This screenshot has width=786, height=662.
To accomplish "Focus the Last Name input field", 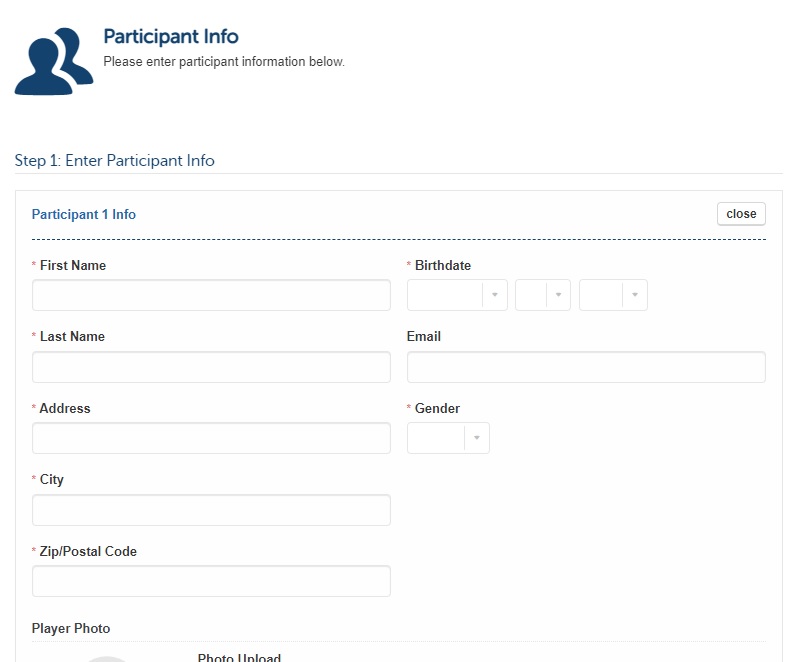I will tap(211, 367).
